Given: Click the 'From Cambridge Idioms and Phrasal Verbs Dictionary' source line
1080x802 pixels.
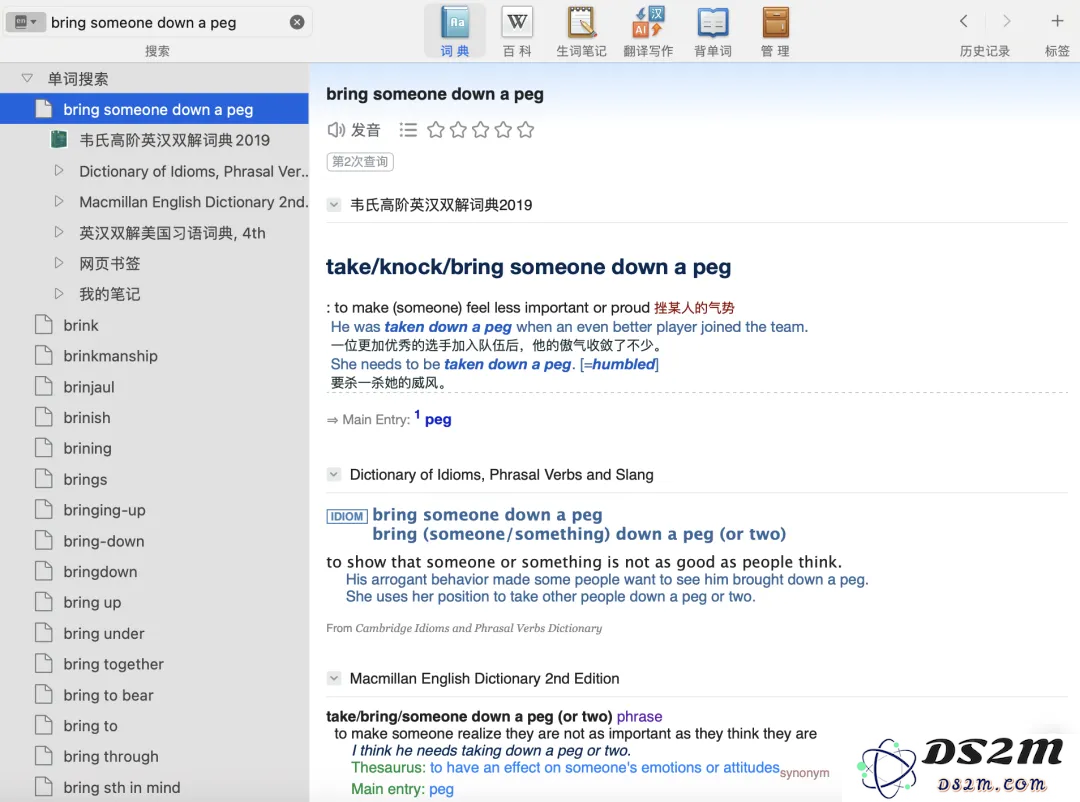Looking at the screenshot, I should pos(464,628).
